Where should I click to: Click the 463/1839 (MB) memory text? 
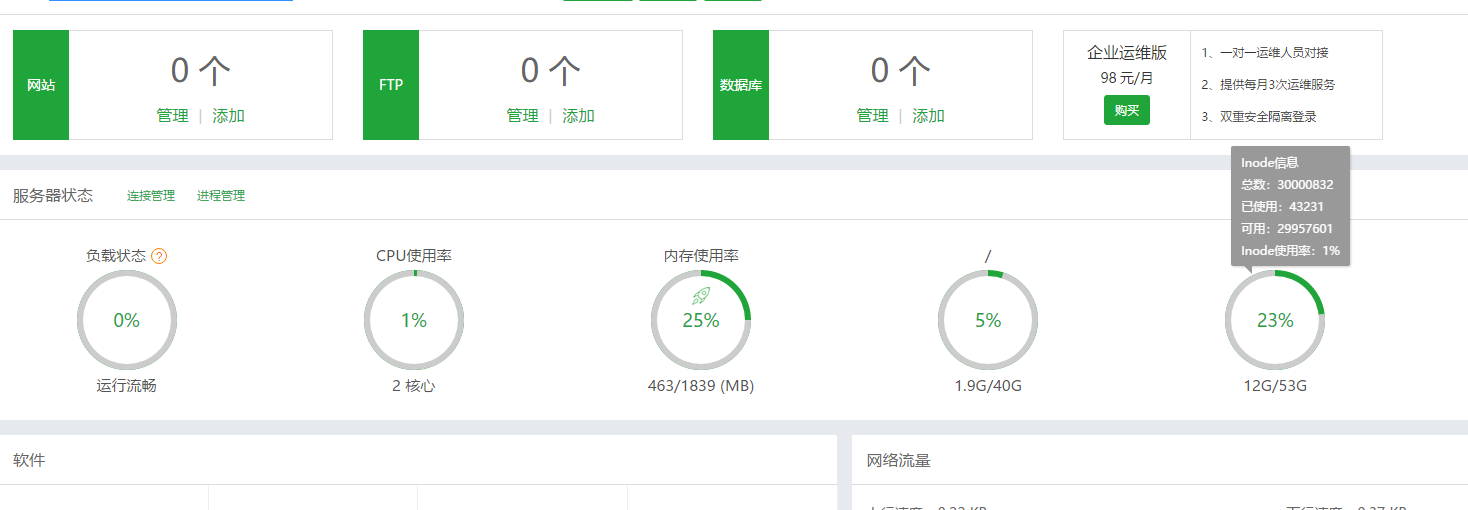[x=701, y=385]
